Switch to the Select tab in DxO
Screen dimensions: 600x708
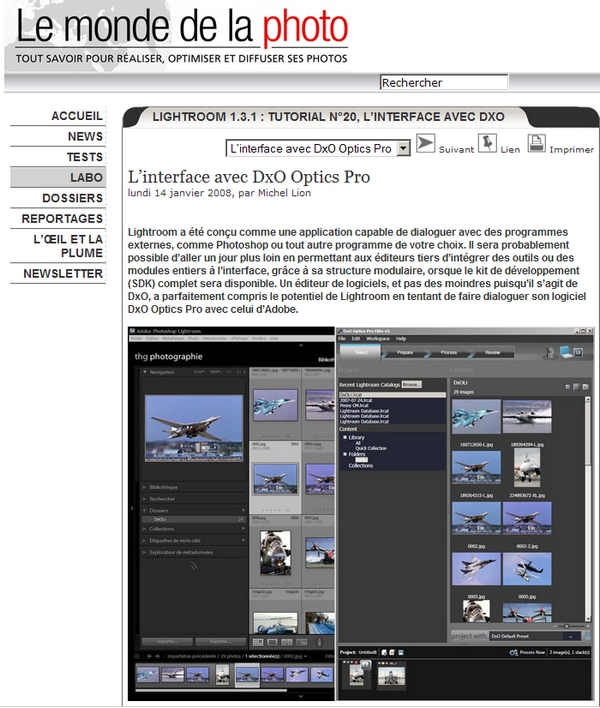coord(361,352)
